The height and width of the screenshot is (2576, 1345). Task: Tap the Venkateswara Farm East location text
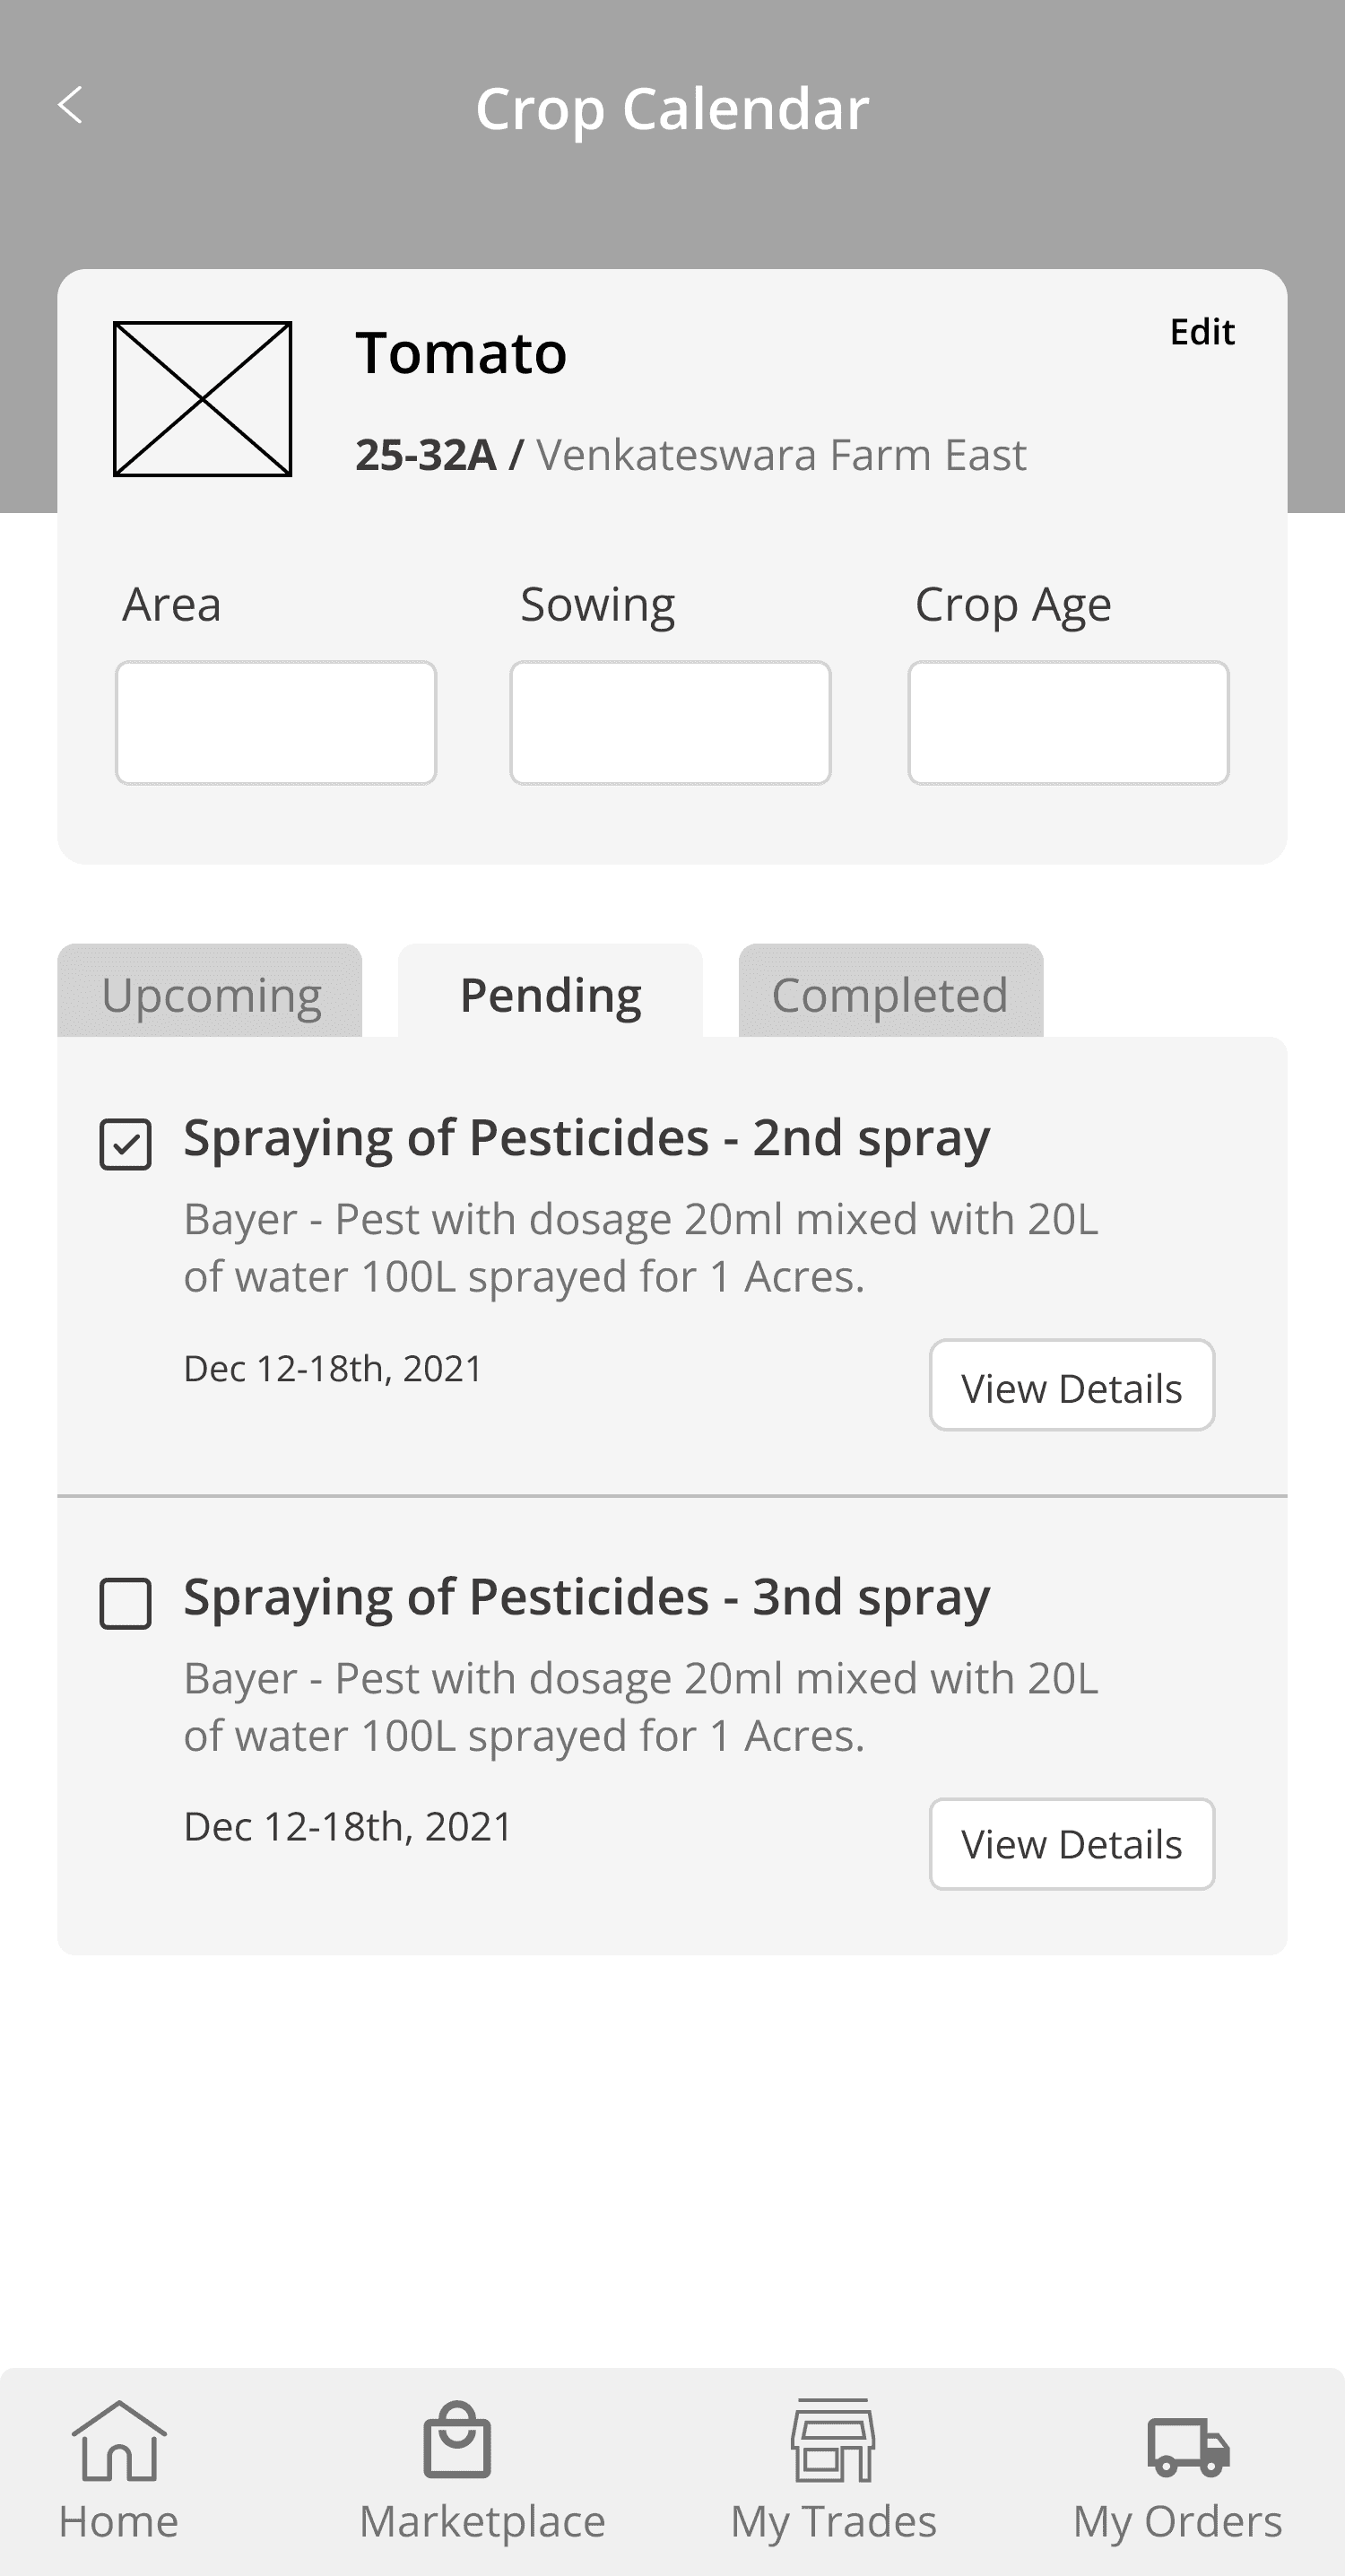pos(781,455)
